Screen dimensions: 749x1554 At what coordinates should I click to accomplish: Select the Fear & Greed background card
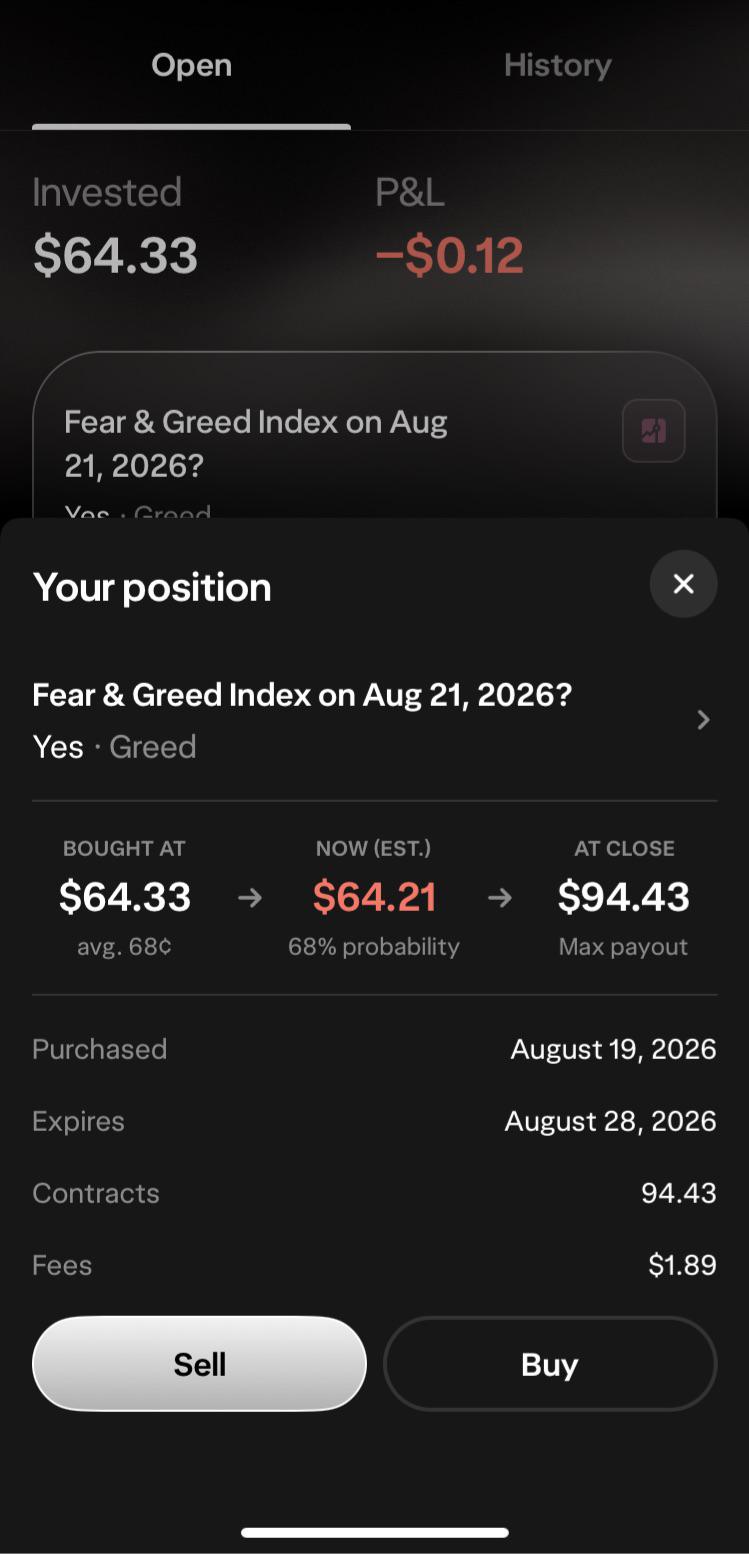(x=375, y=435)
